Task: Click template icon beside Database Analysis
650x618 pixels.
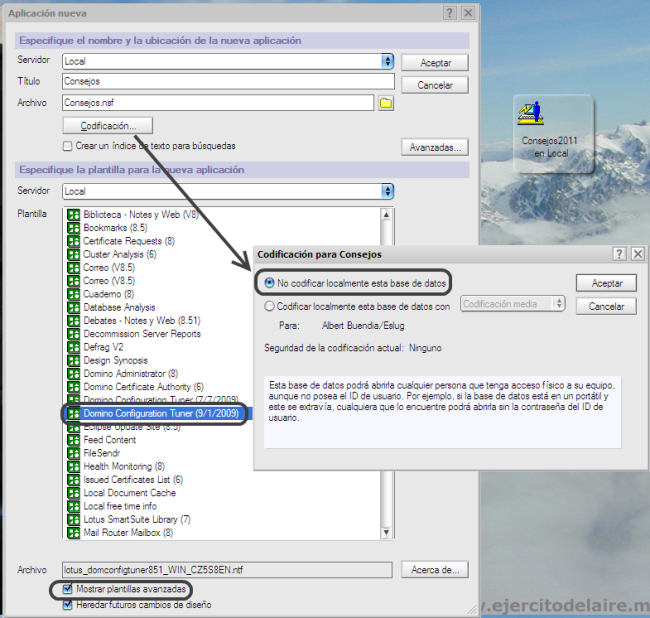Action: pyautogui.click(x=73, y=308)
